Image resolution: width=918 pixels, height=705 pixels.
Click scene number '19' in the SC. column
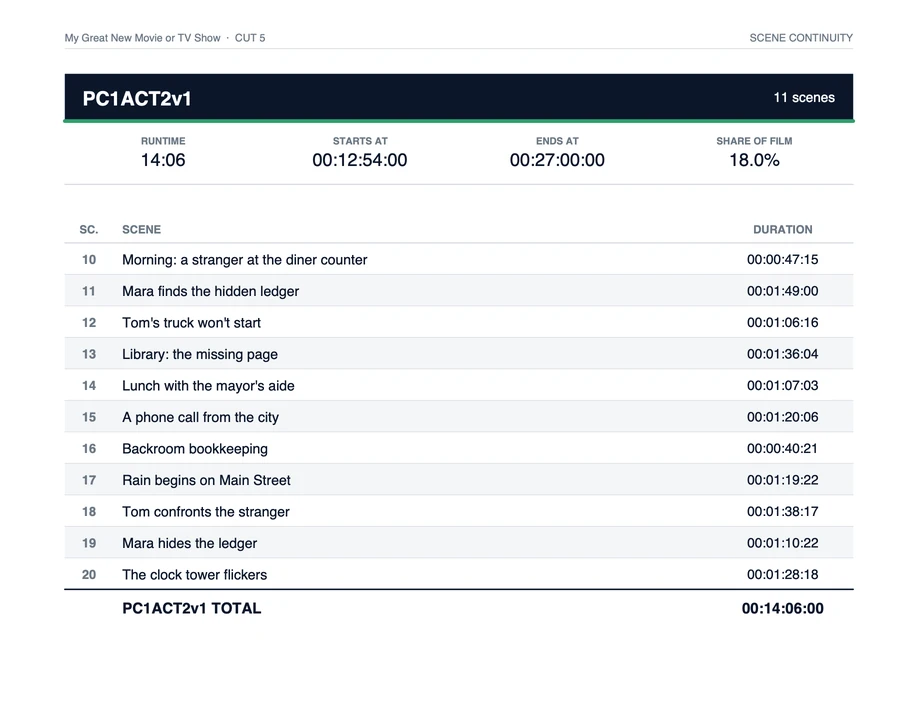click(89, 543)
